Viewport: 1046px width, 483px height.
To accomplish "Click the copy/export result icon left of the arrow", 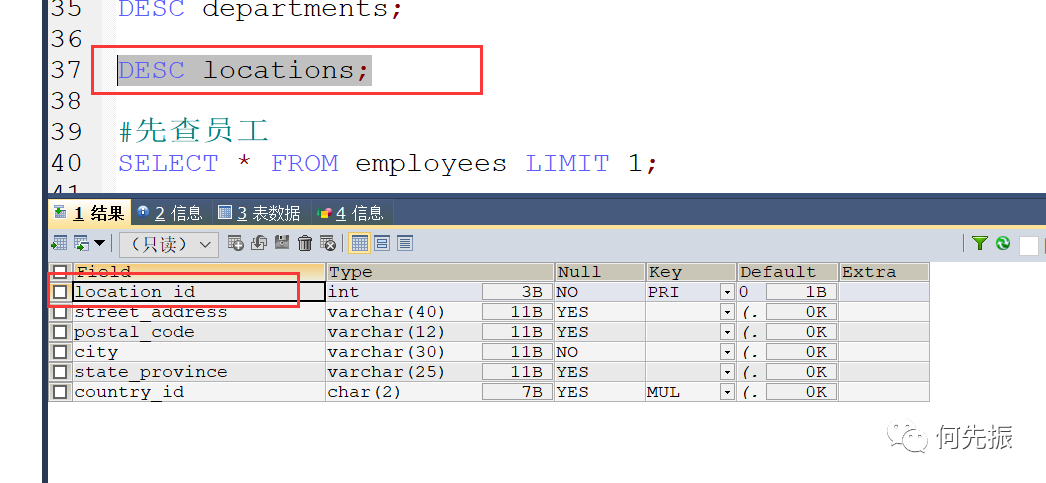I will coord(81,244).
